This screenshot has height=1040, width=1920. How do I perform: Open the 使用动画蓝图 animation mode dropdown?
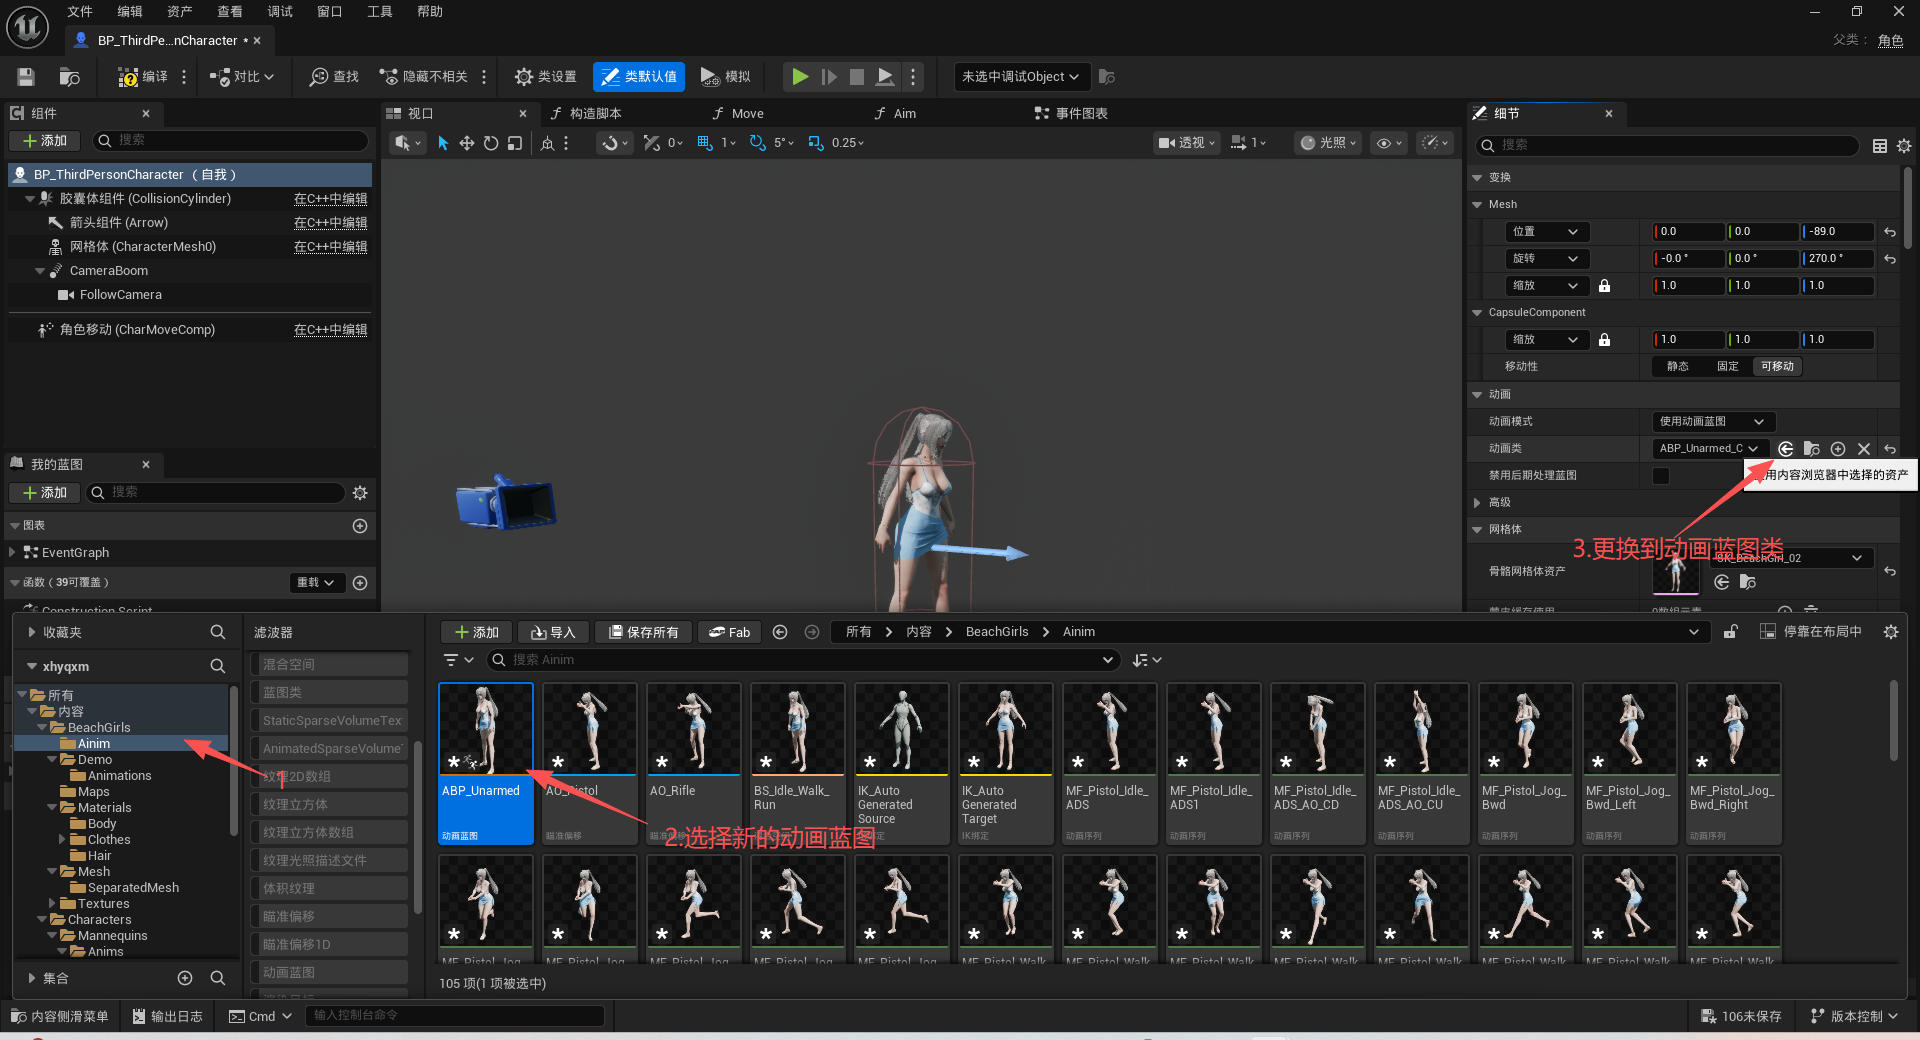point(1713,422)
